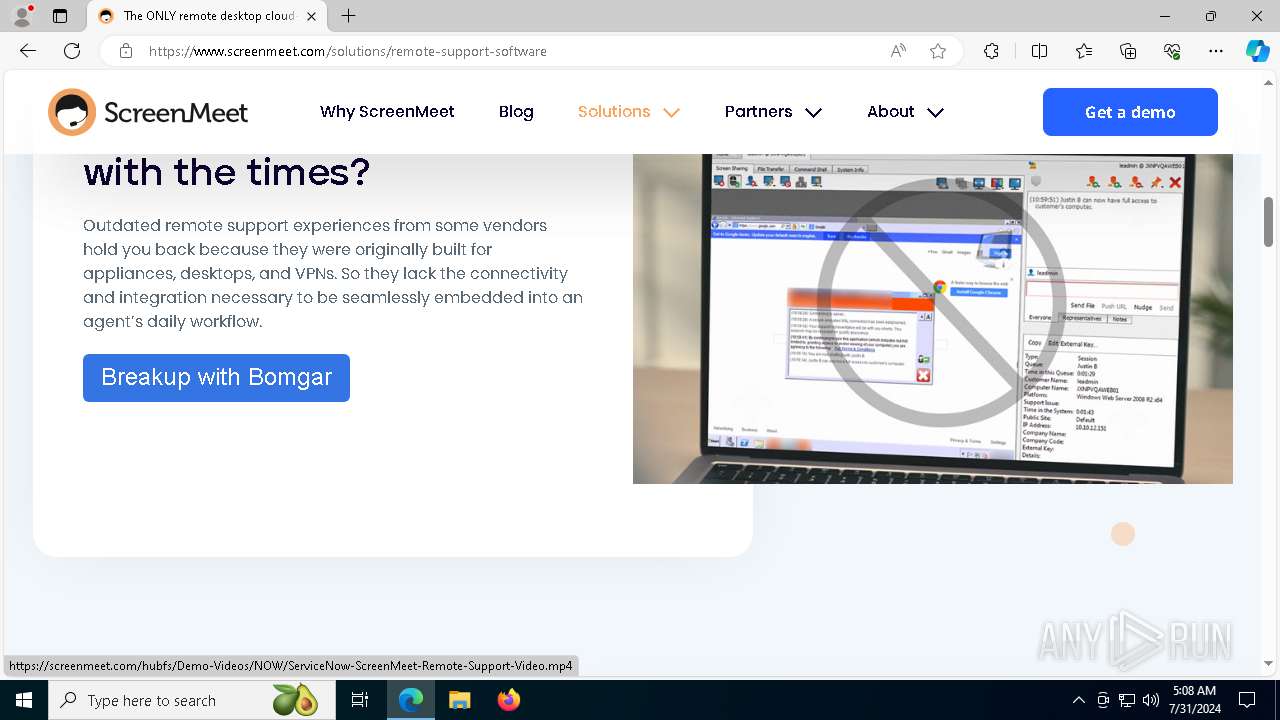Open the About menu
This screenshot has width=1280, height=720.
[x=891, y=112]
